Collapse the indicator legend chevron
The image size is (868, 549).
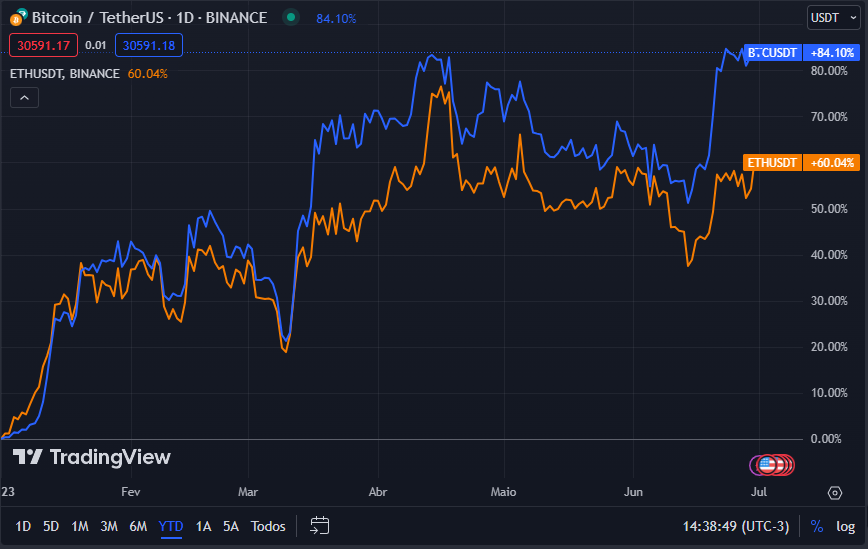(x=24, y=98)
